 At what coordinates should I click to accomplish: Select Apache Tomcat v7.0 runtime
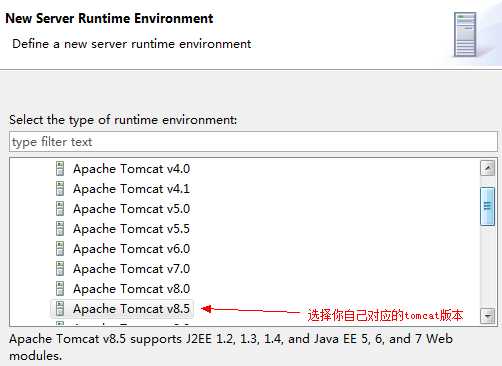[x=131, y=269]
